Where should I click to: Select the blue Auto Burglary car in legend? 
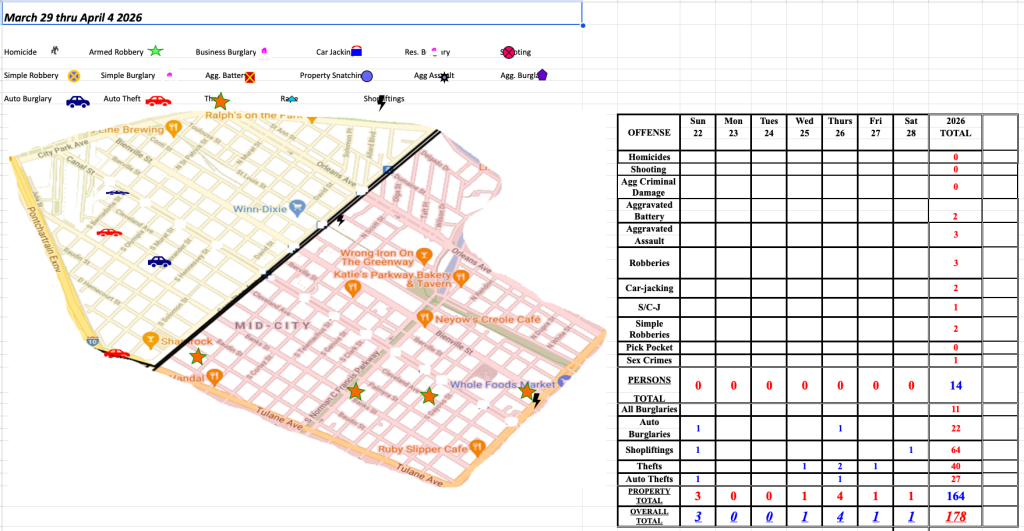click(77, 100)
